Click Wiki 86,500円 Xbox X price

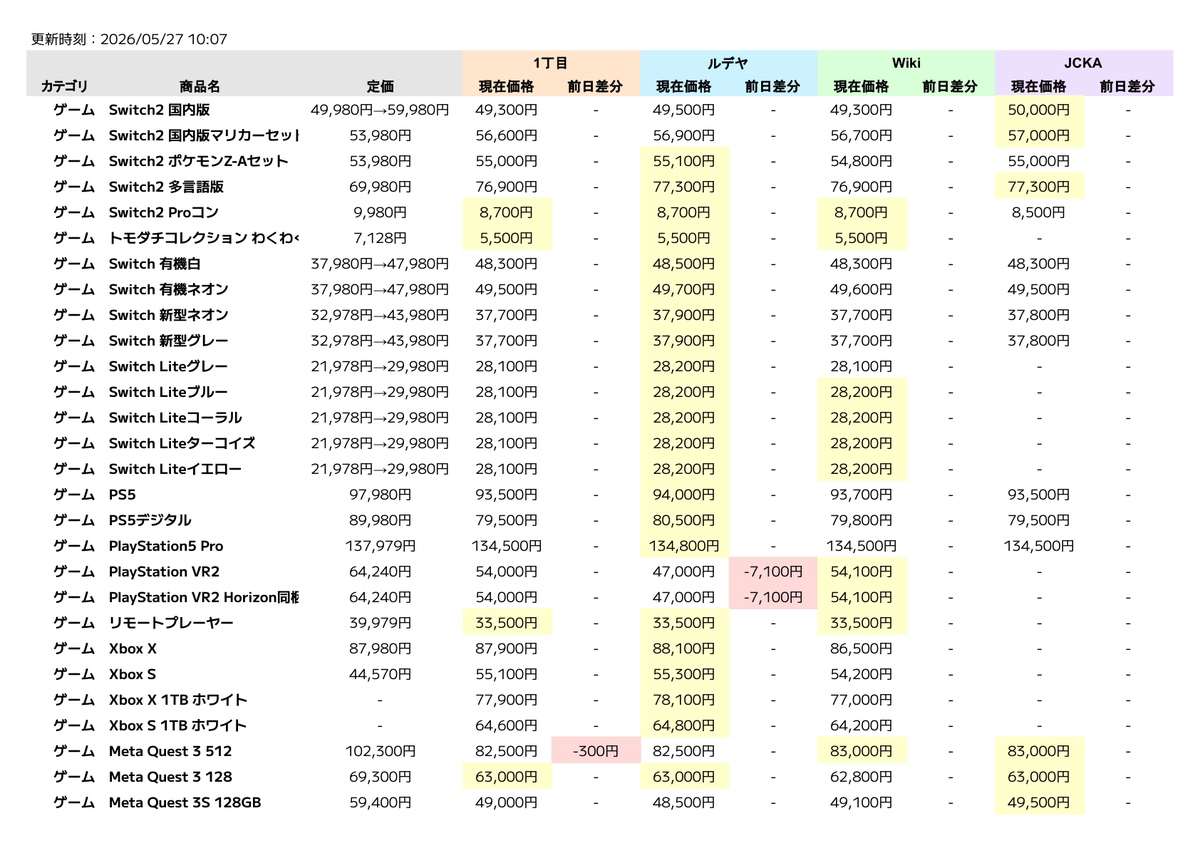click(x=862, y=648)
